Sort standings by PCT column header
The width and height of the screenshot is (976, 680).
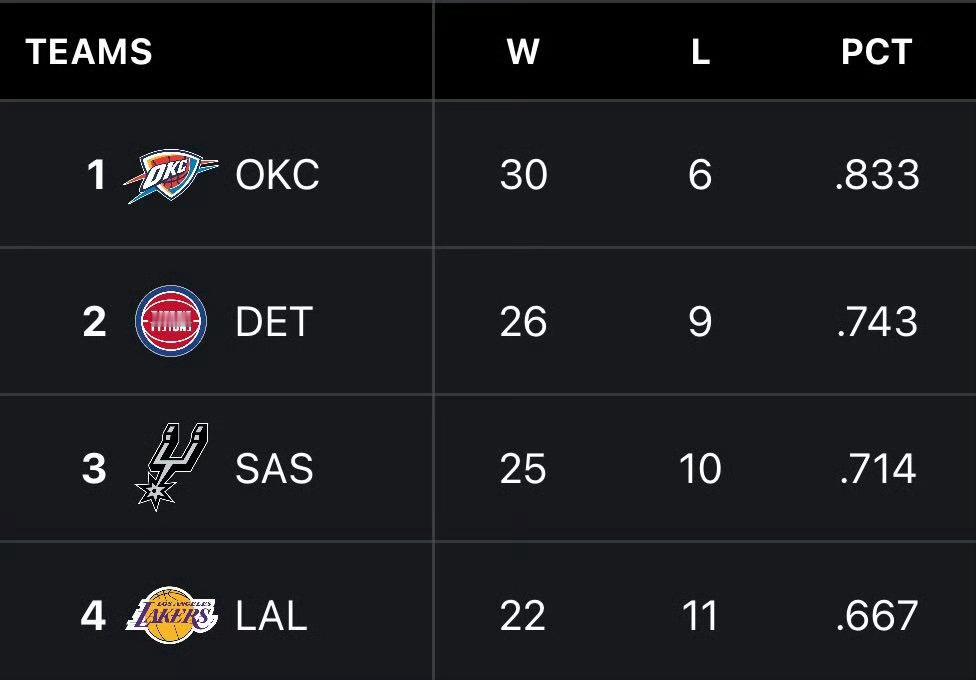point(876,52)
